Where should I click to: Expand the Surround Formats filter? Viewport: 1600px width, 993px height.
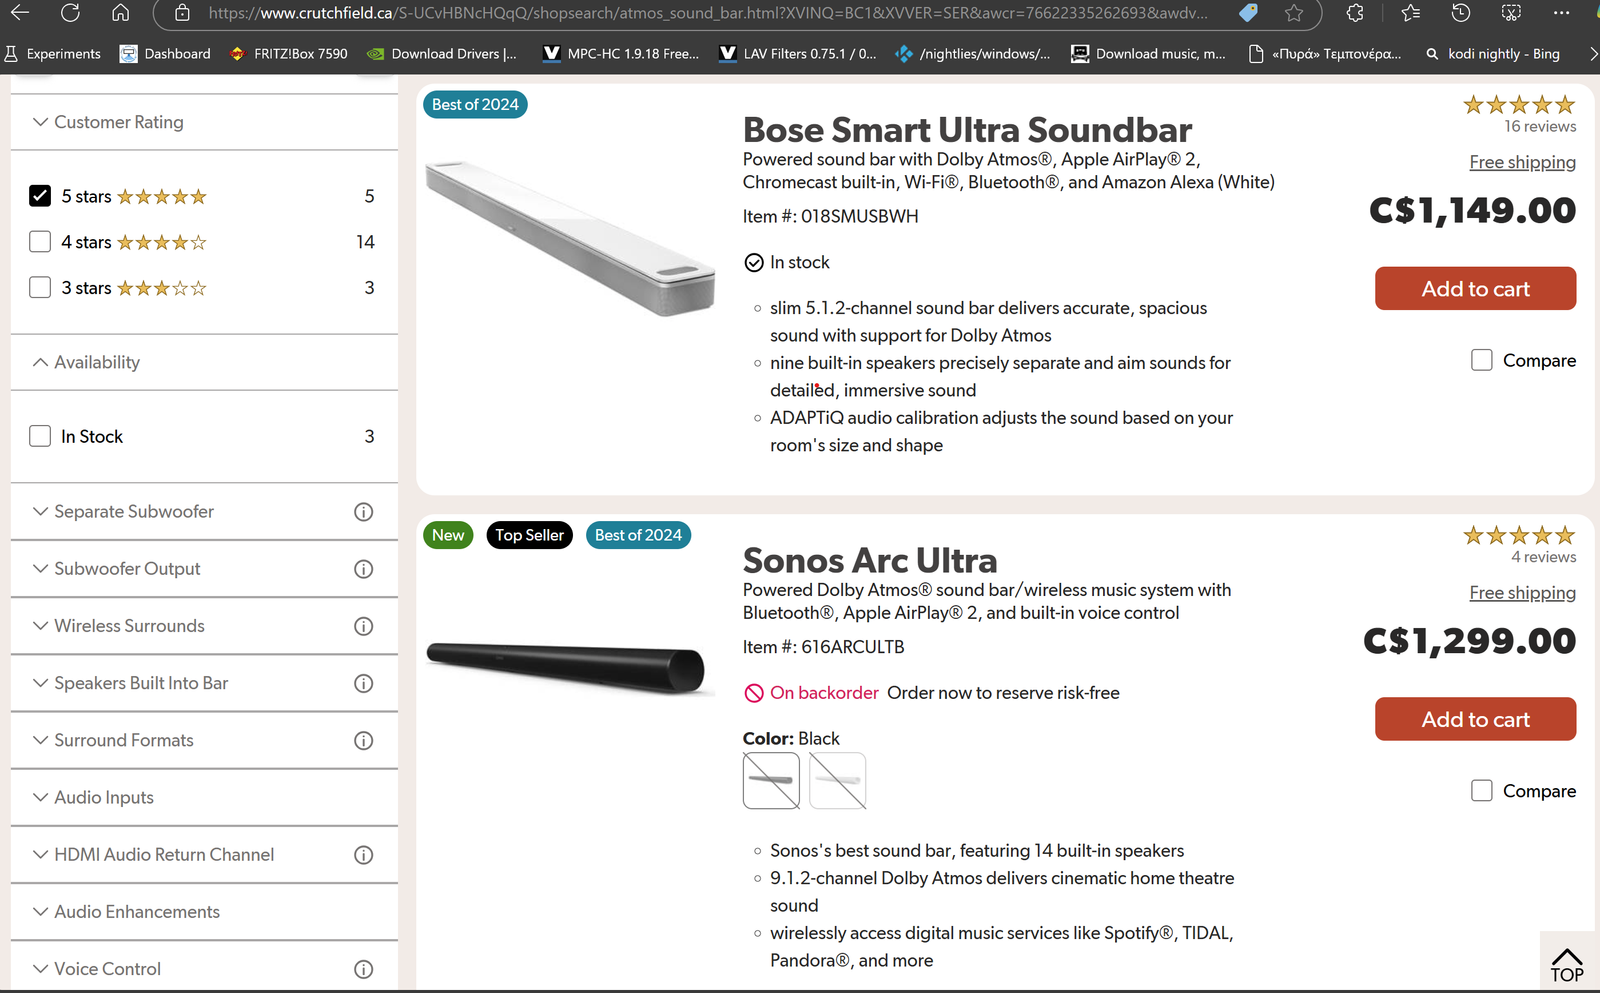123,740
